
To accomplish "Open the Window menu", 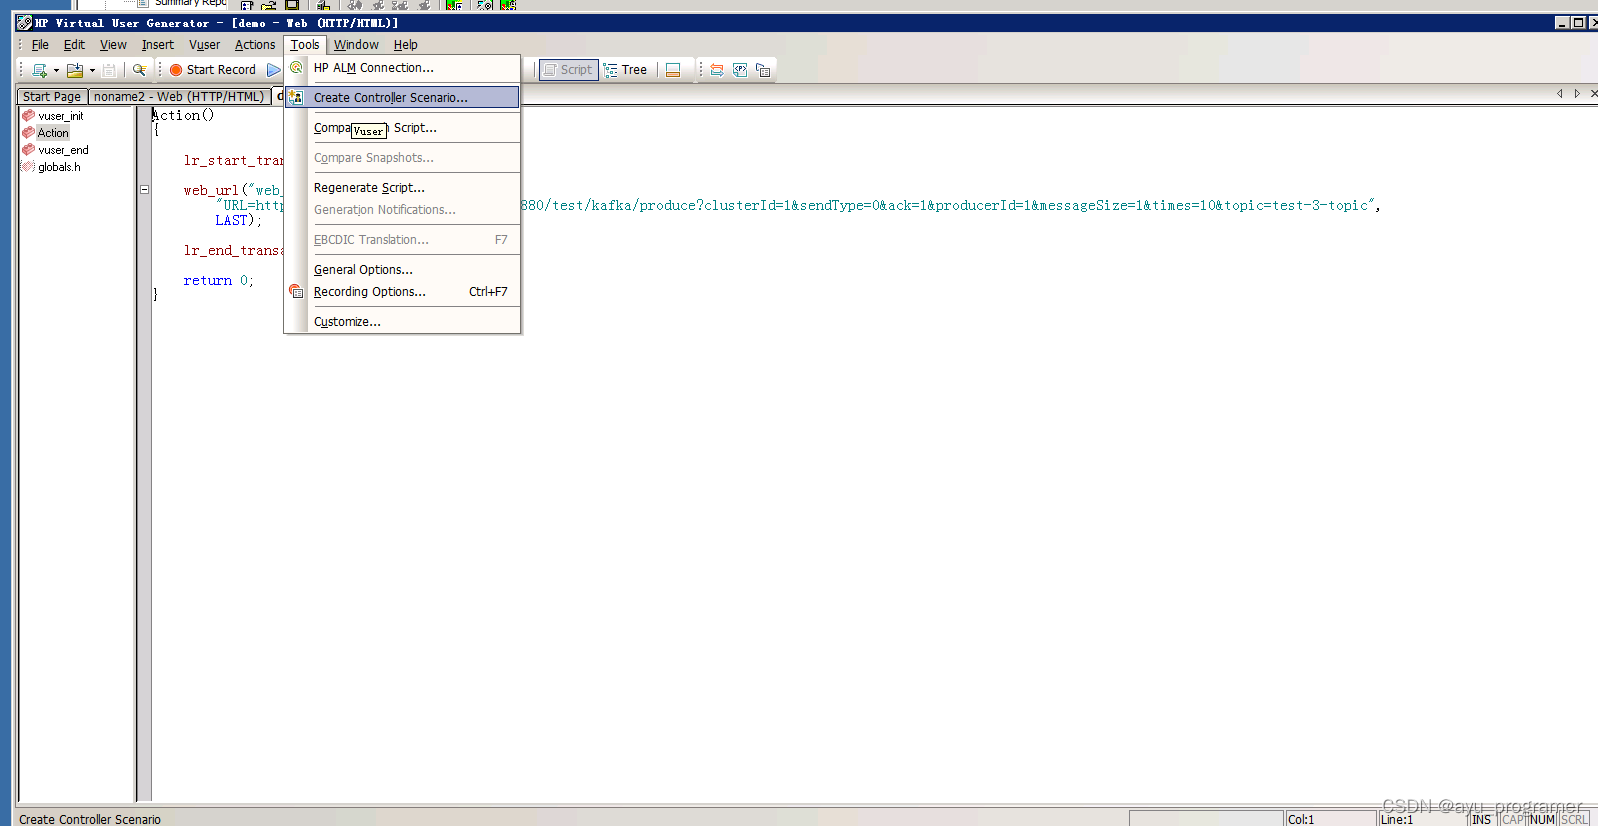I will coord(356,45).
